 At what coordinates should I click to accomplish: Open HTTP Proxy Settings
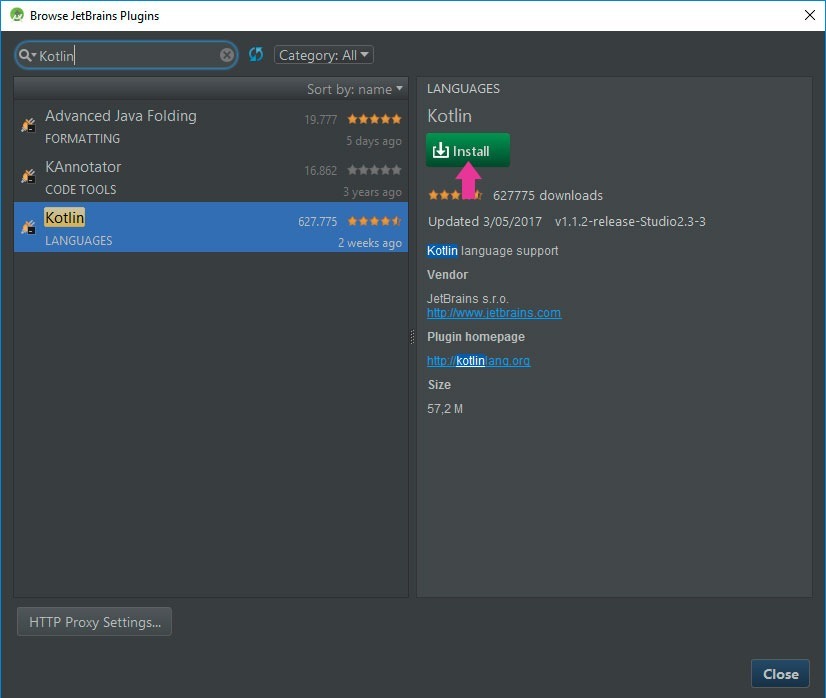[94, 622]
